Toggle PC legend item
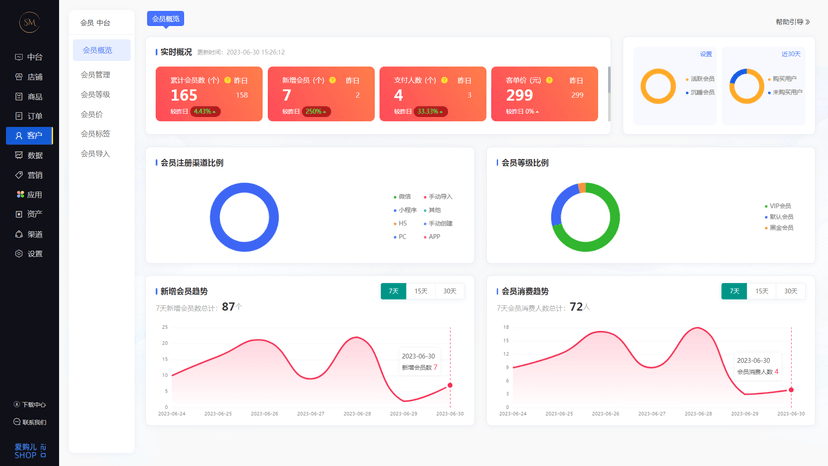This screenshot has width=828, height=466. click(400, 237)
